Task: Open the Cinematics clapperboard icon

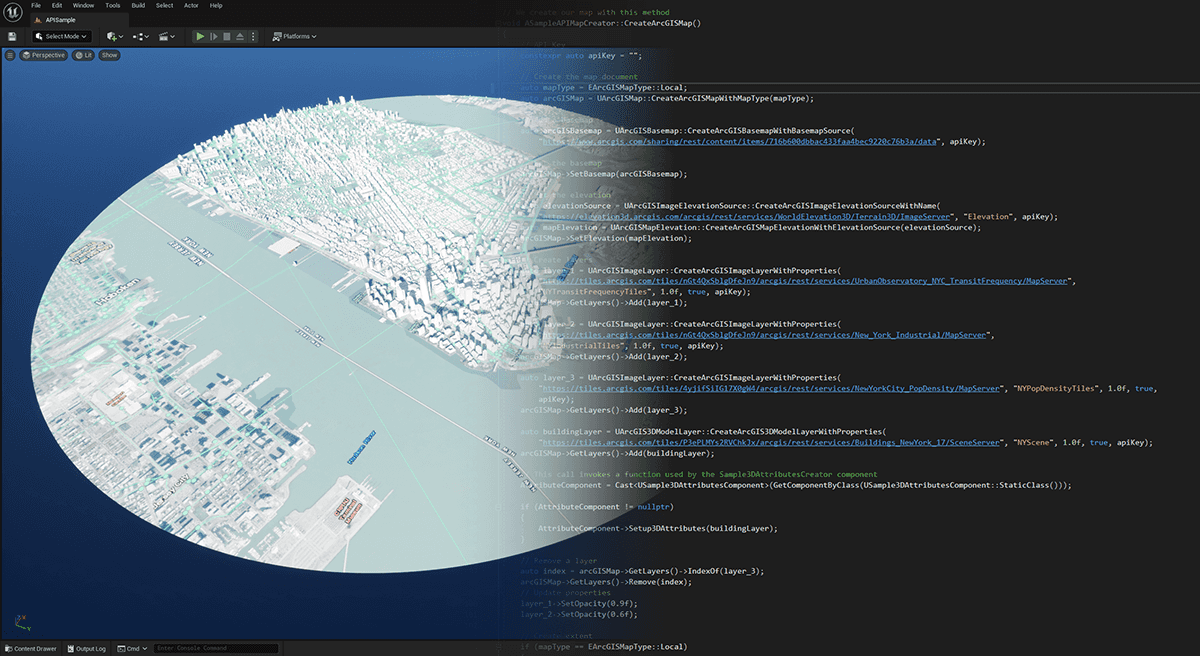Action: pos(165,35)
